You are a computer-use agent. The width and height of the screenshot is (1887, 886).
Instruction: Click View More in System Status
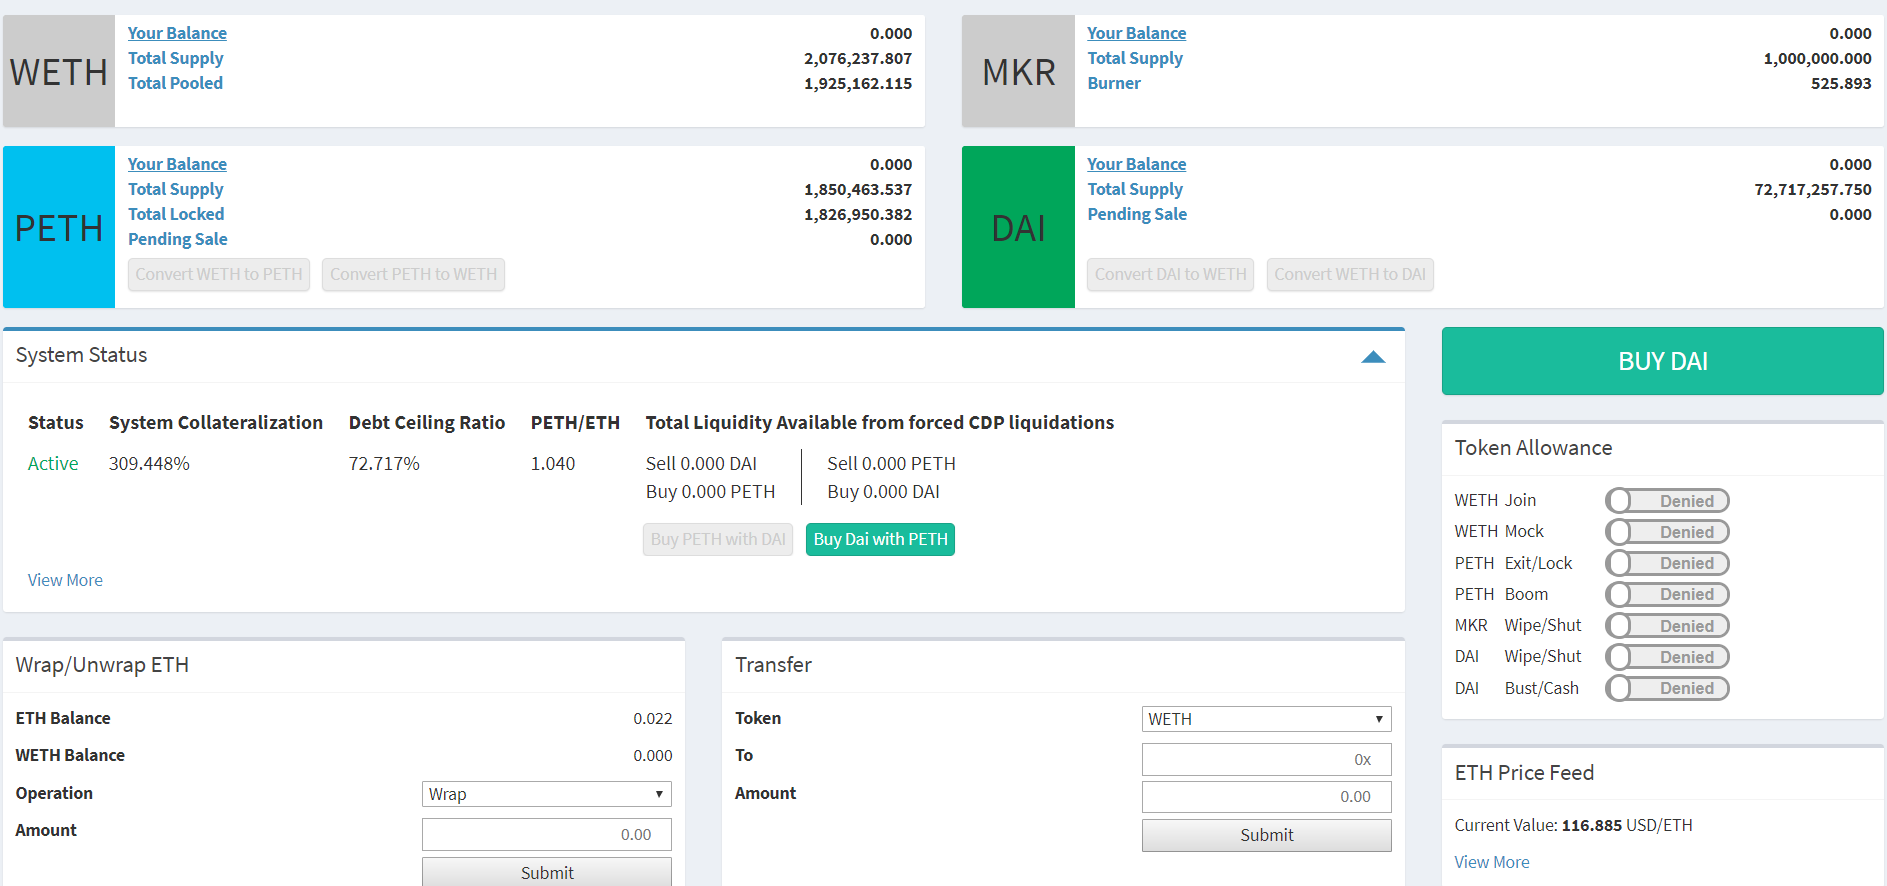point(65,580)
